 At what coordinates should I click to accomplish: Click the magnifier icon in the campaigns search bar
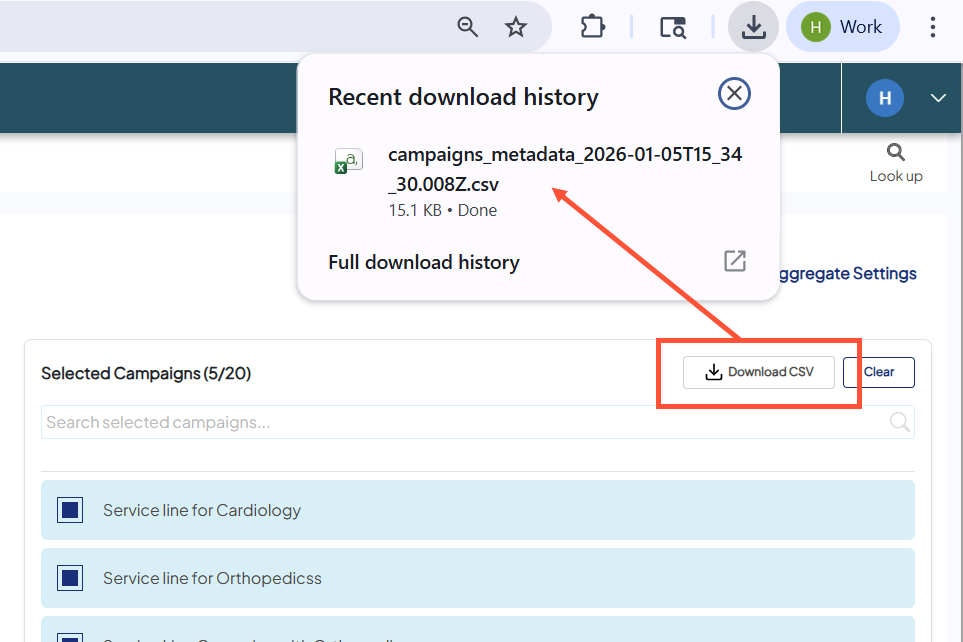point(898,422)
